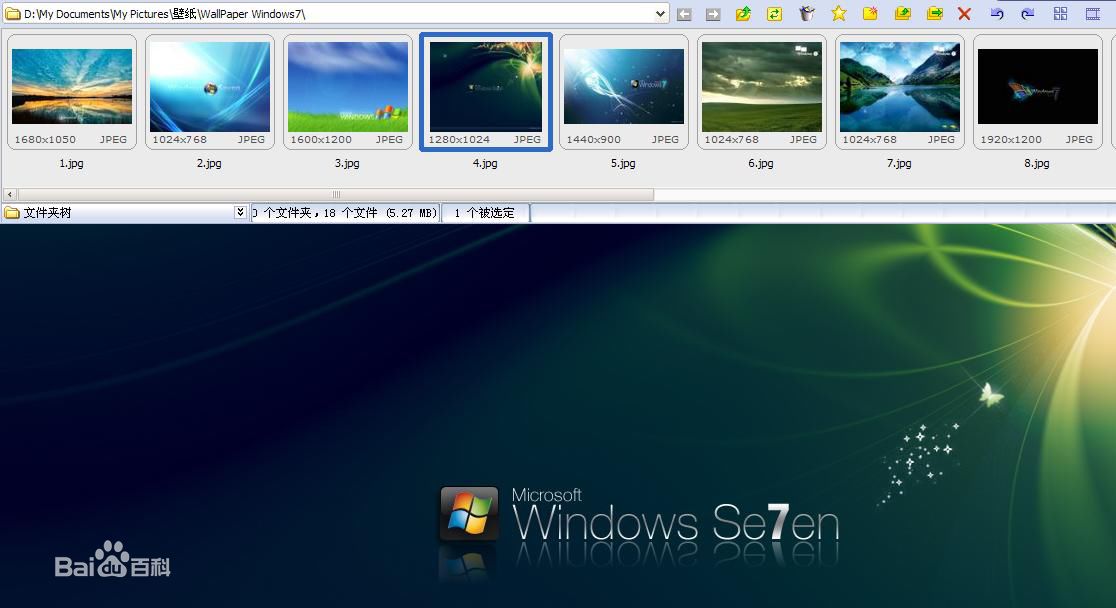This screenshot has width=1116, height=608.
Task: Delete the selected file with the red X
Action: (964, 14)
